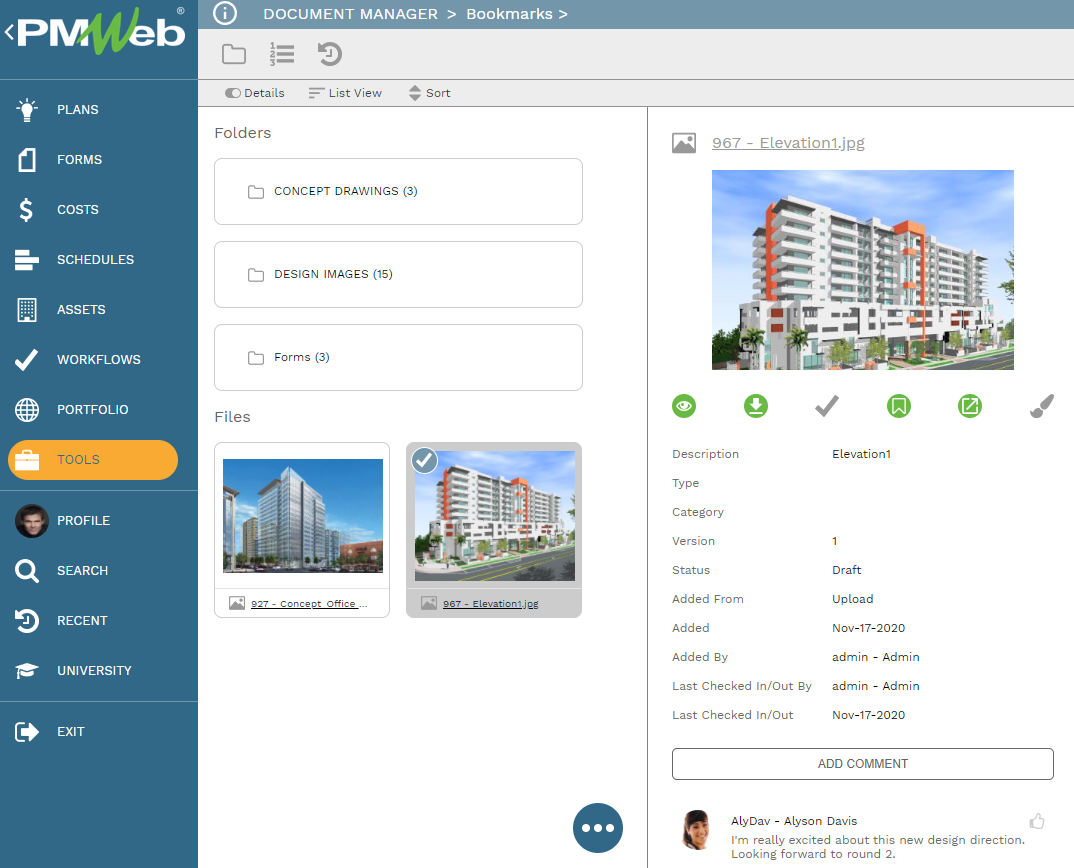The image size is (1074, 868).
Task: Select WORKFLOWS in the sidebar
Action: [x=98, y=360]
